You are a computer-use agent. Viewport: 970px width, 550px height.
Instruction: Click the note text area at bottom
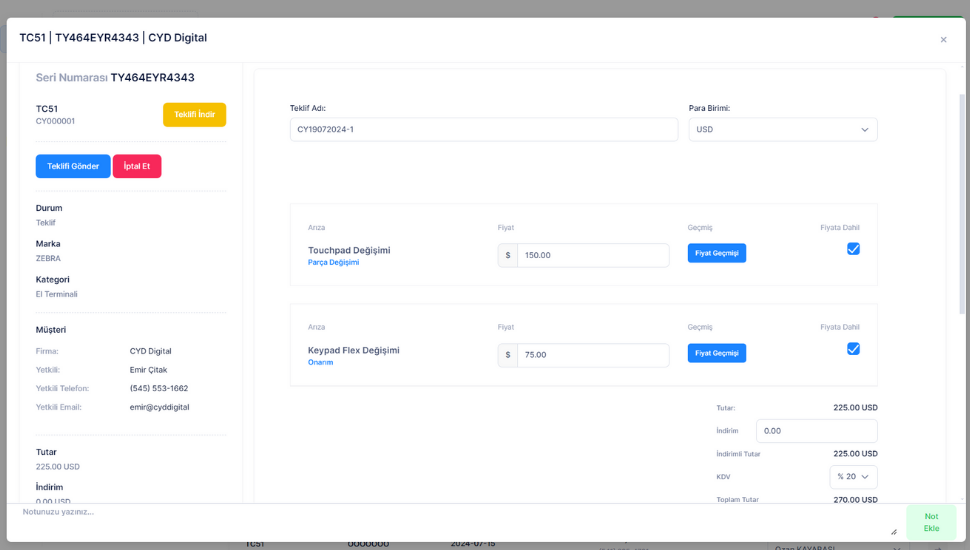[x=455, y=520]
